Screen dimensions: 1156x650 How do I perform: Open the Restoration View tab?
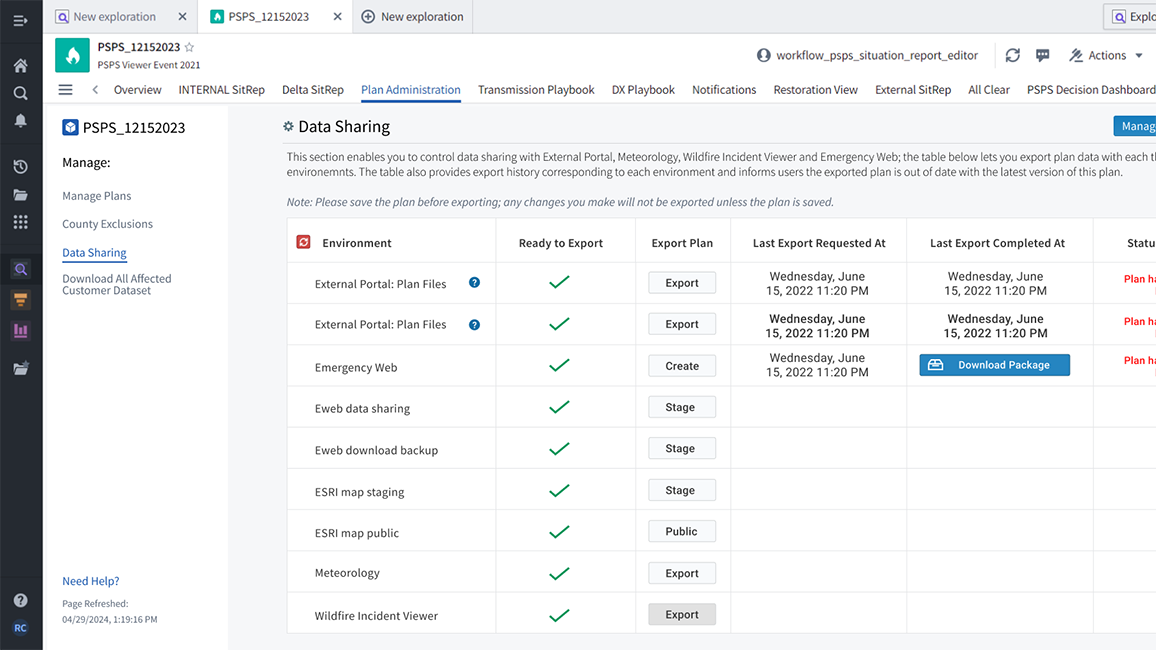[815, 90]
